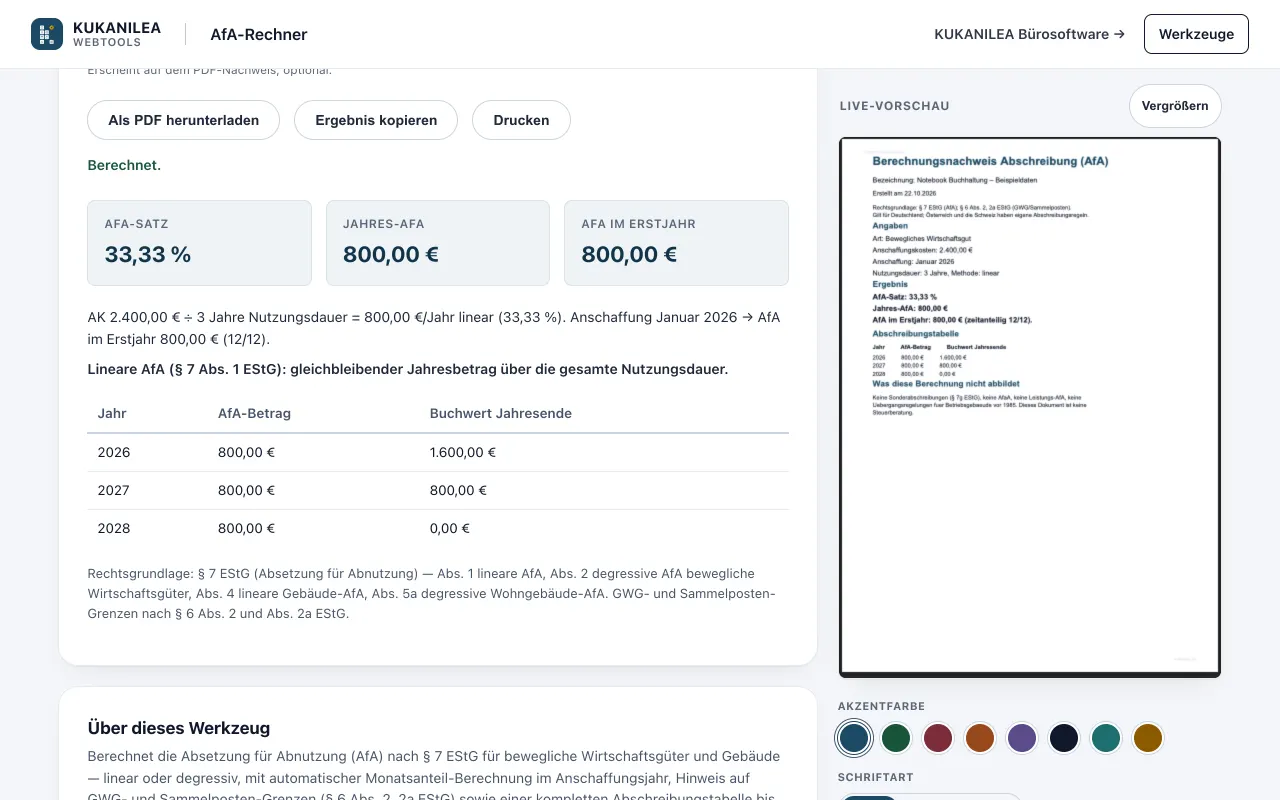Click the Live-Vorschau label
The height and width of the screenshot is (800, 1280).
[x=894, y=106]
